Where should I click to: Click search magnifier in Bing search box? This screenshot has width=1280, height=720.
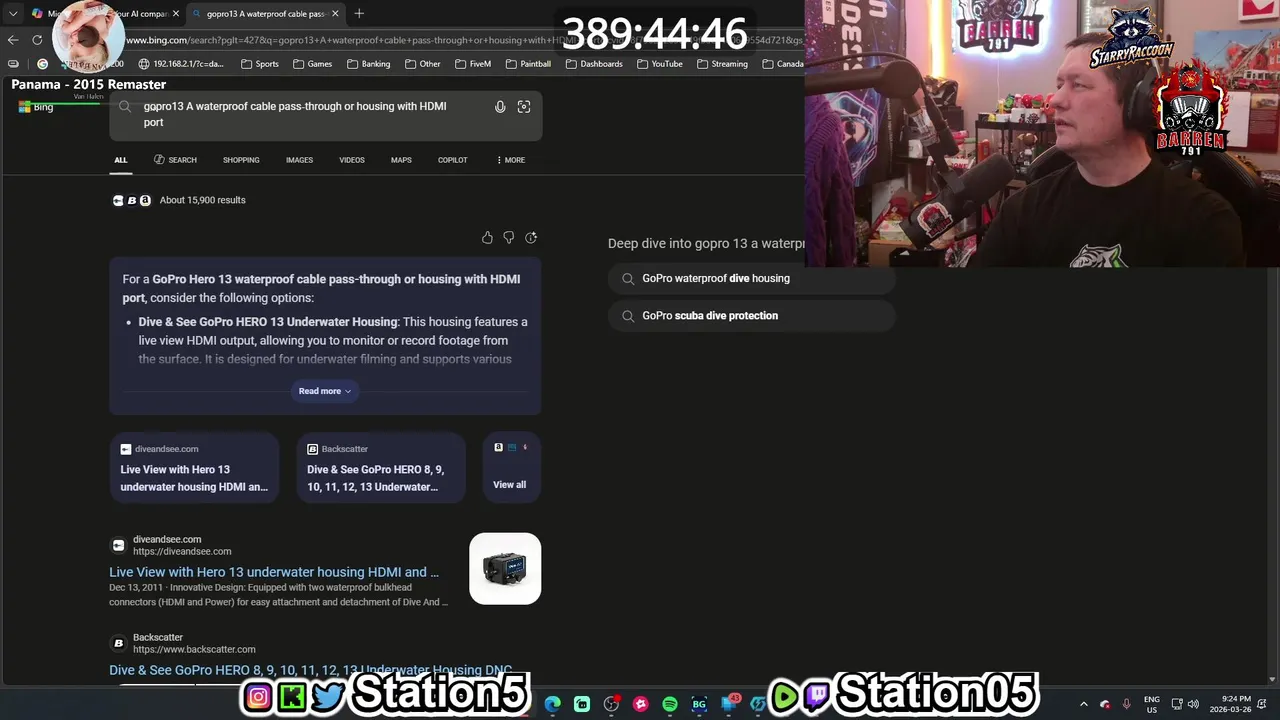(125, 107)
